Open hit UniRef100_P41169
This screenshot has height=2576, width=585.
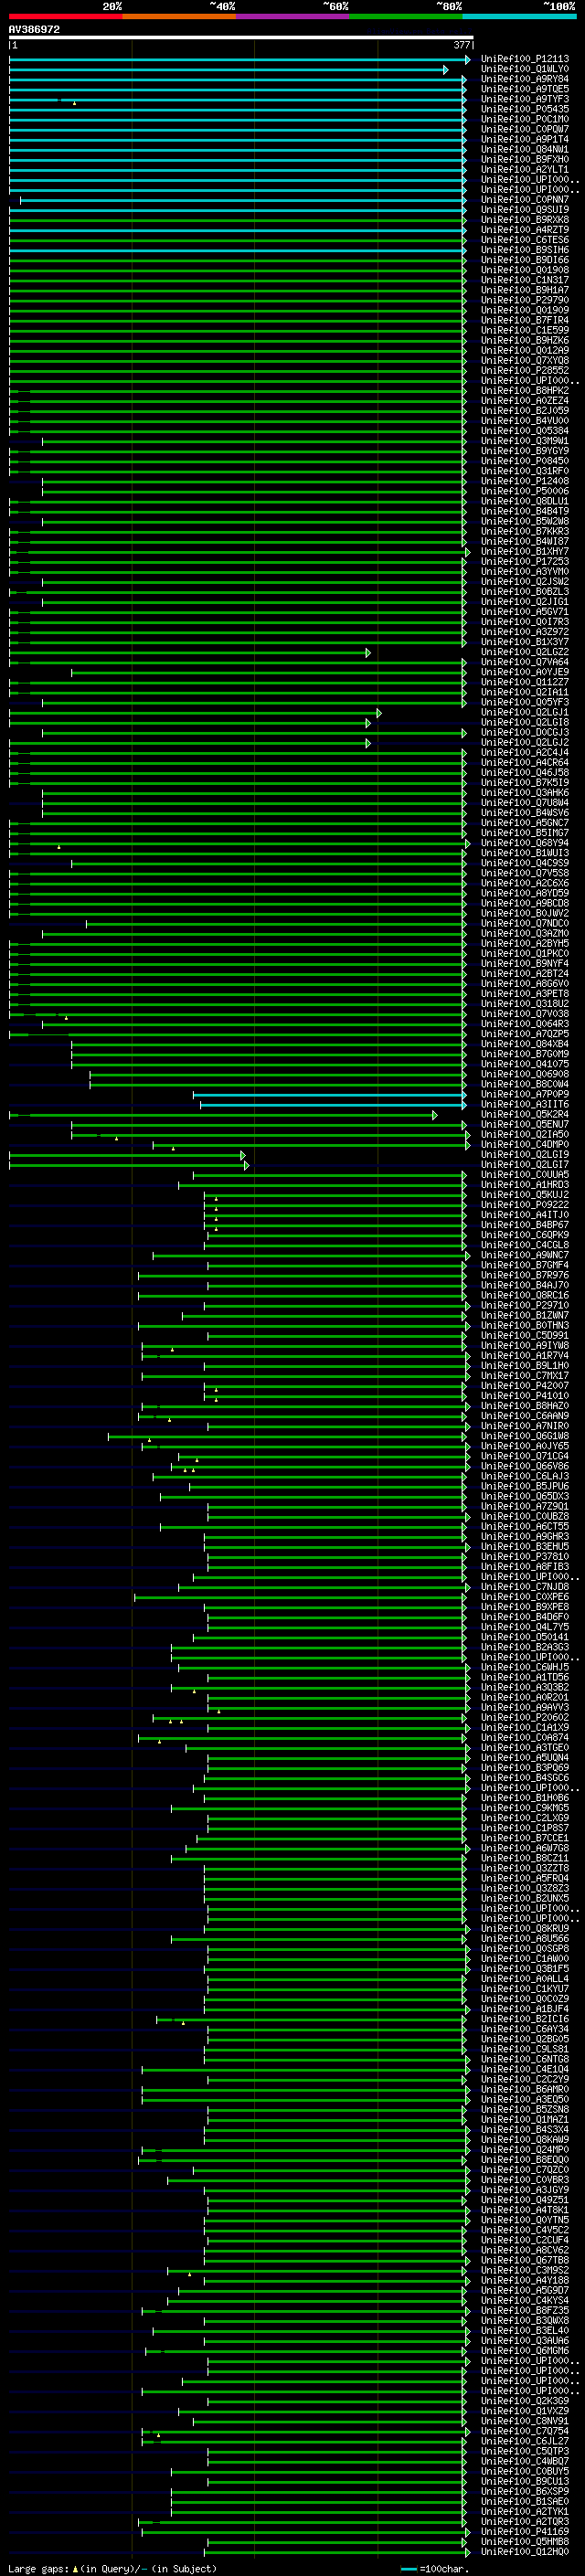[525, 2532]
